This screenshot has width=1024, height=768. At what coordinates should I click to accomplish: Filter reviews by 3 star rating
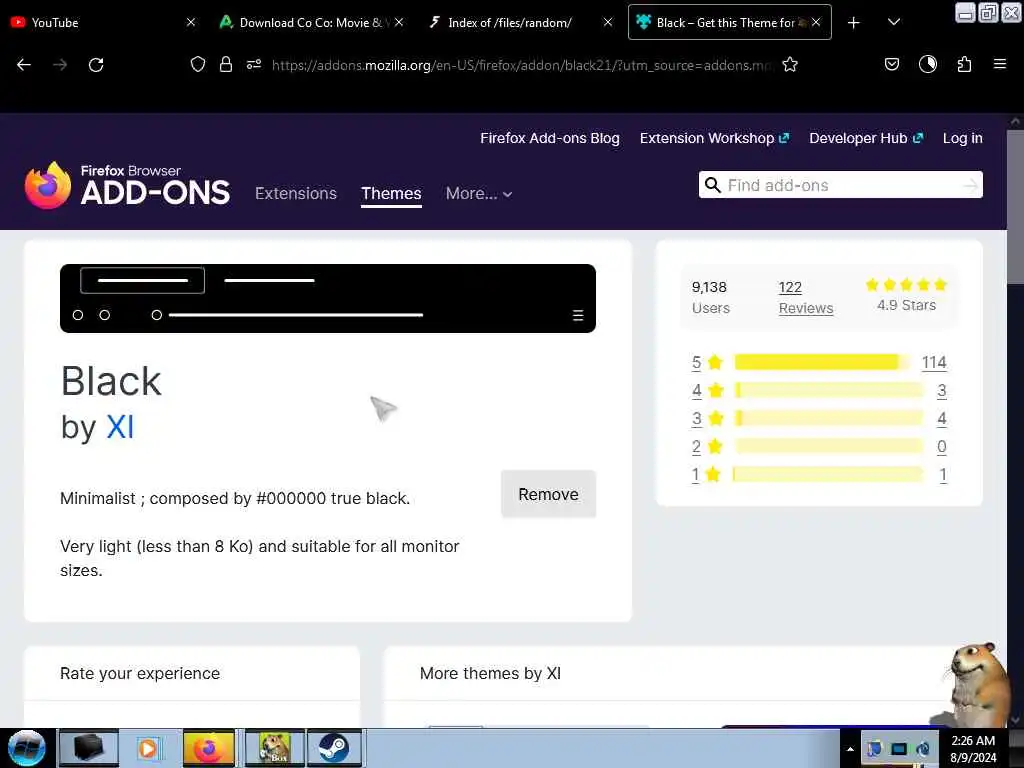pyautogui.click(x=707, y=419)
